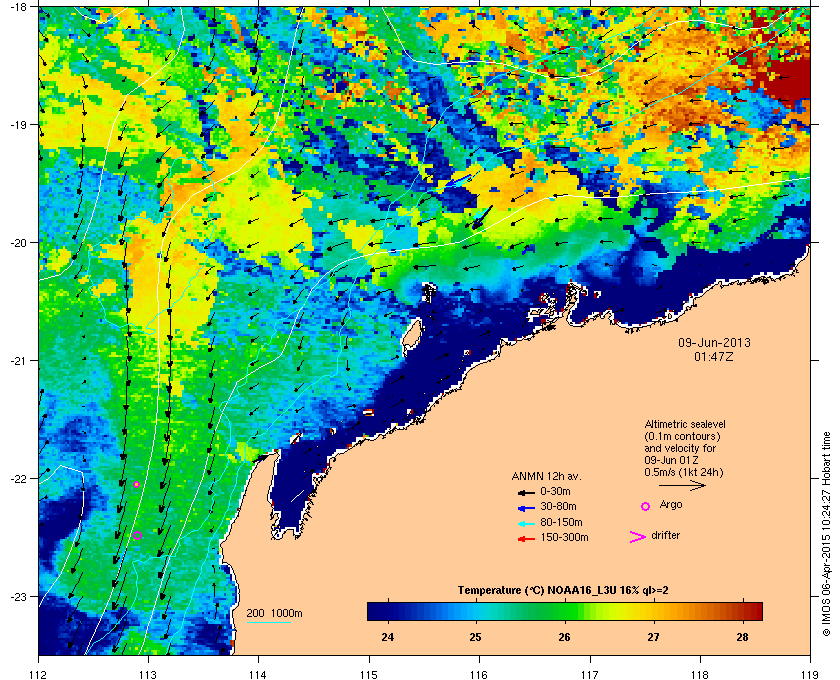The image size is (840, 680).
Task: Click the '-18' latitude axis label
Action: pos(18,7)
